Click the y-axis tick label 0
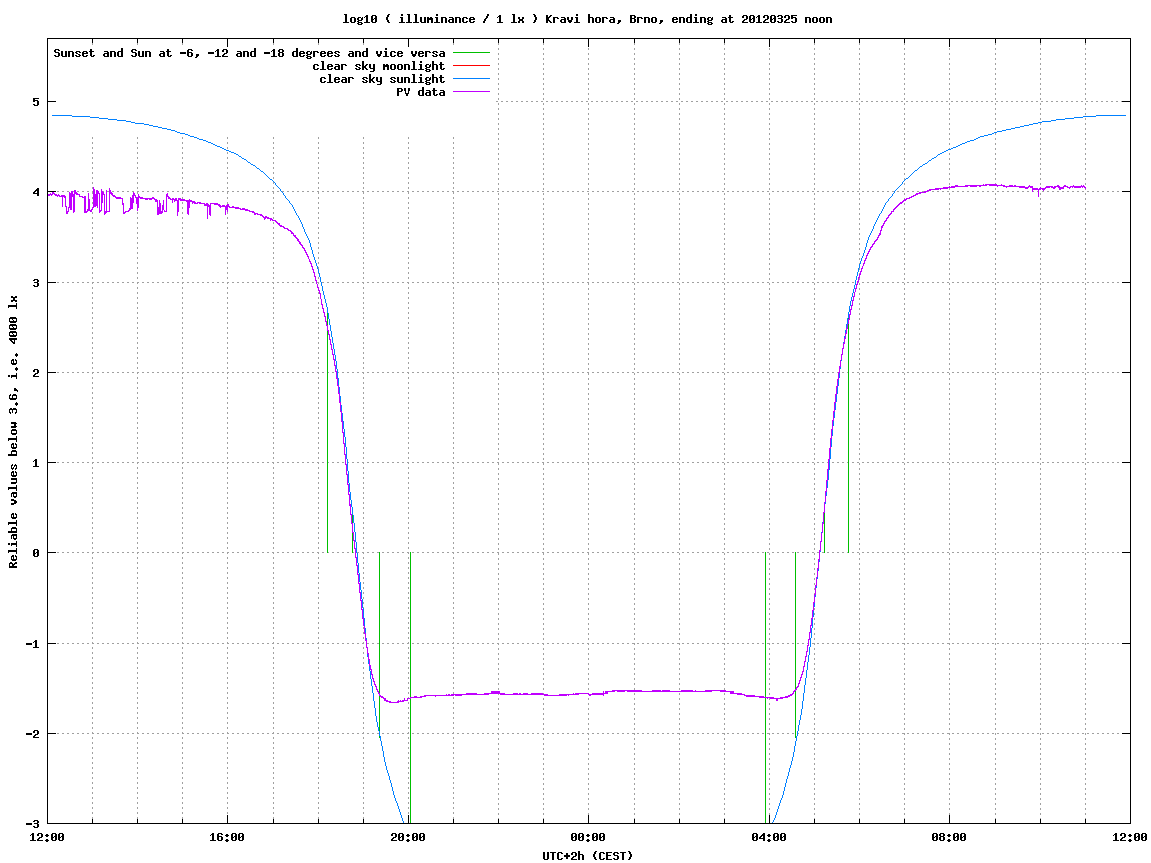 pyautogui.click(x=35, y=553)
